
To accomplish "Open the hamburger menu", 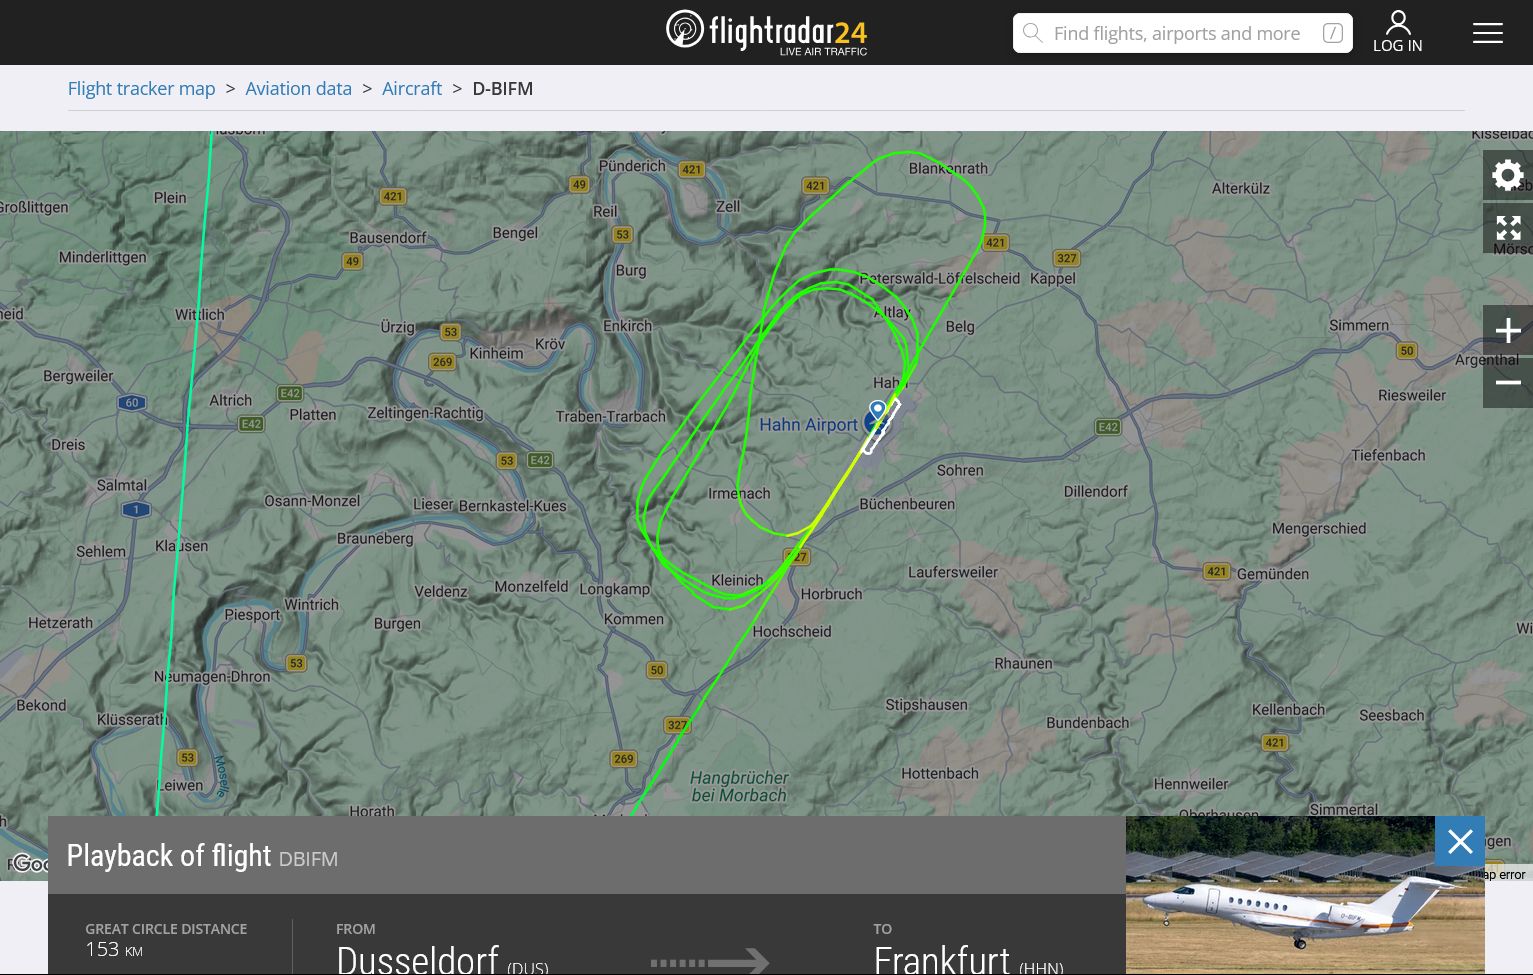I will click(x=1487, y=33).
